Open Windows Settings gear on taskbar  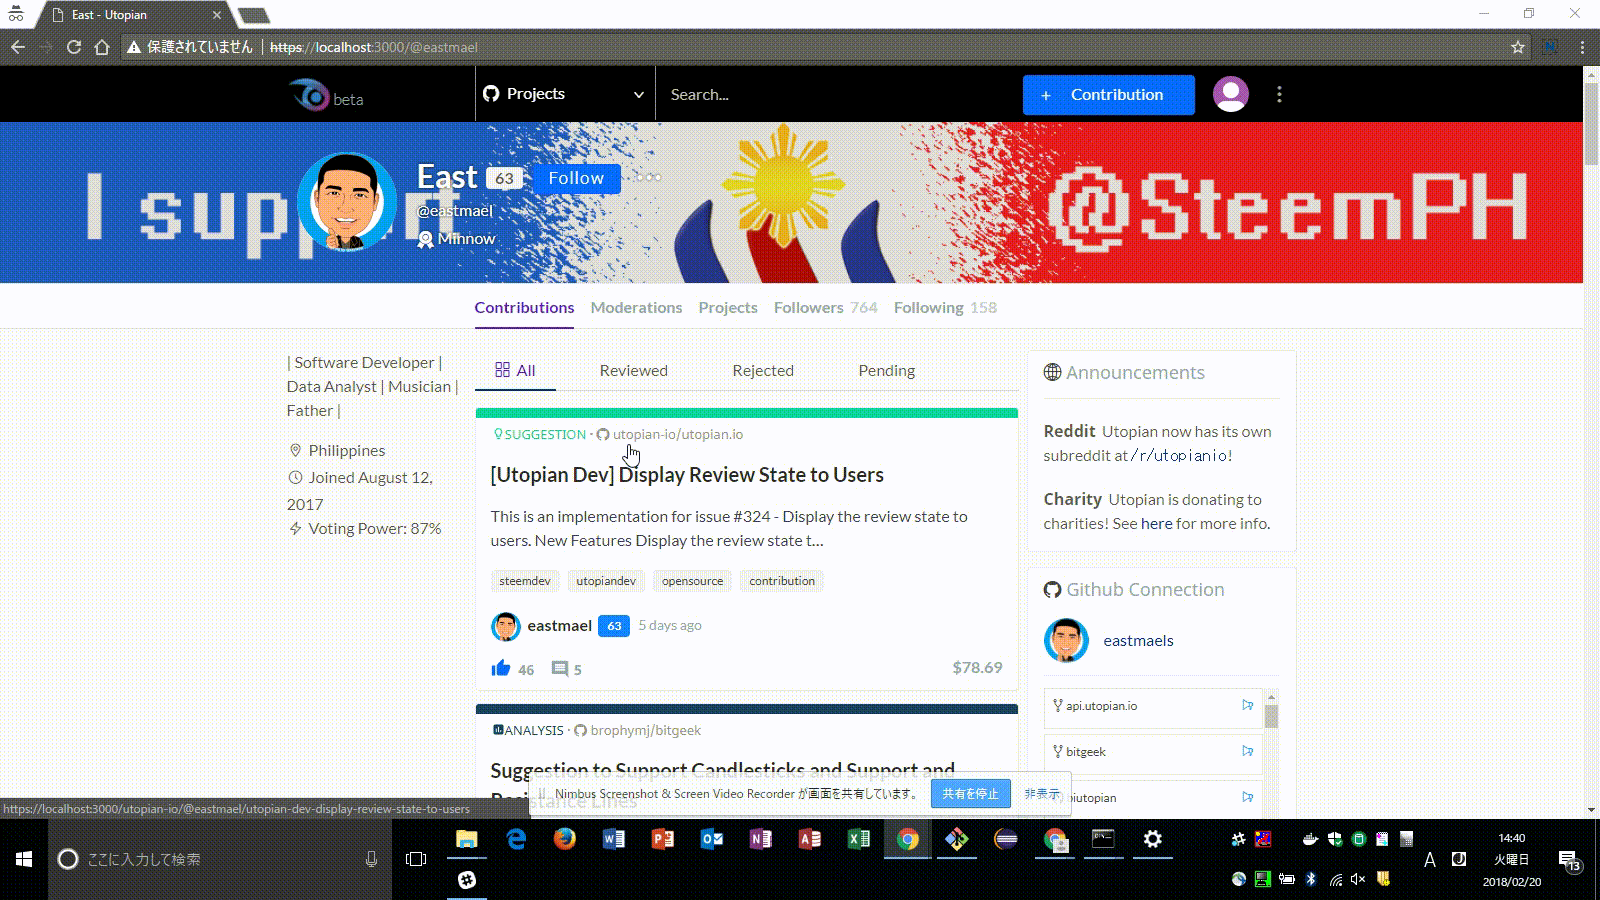(1153, 839)
